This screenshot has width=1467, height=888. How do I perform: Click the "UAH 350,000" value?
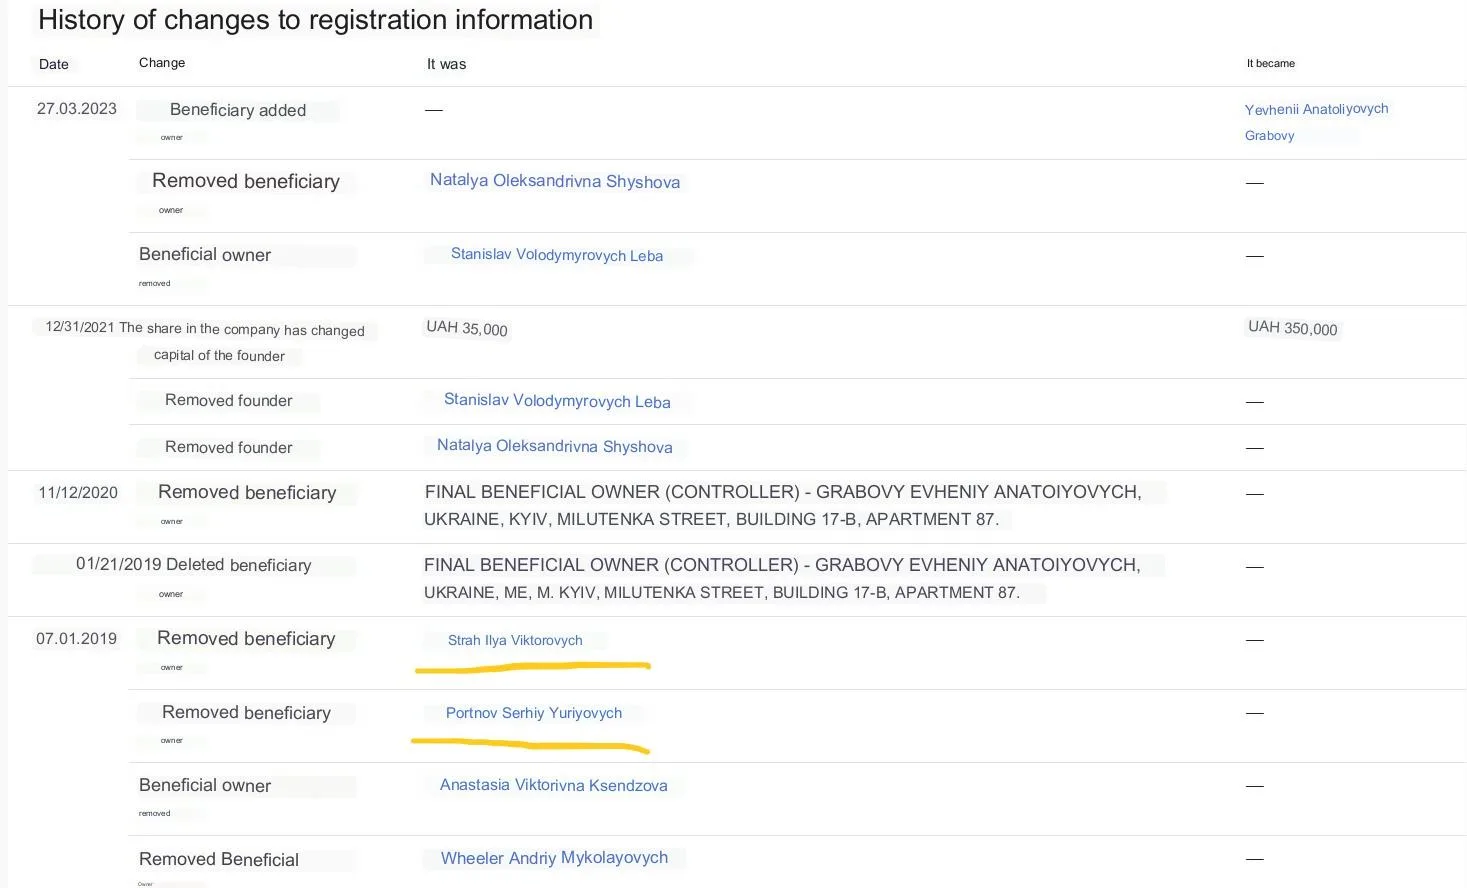pyautogui.click(x=1293, y=328)
